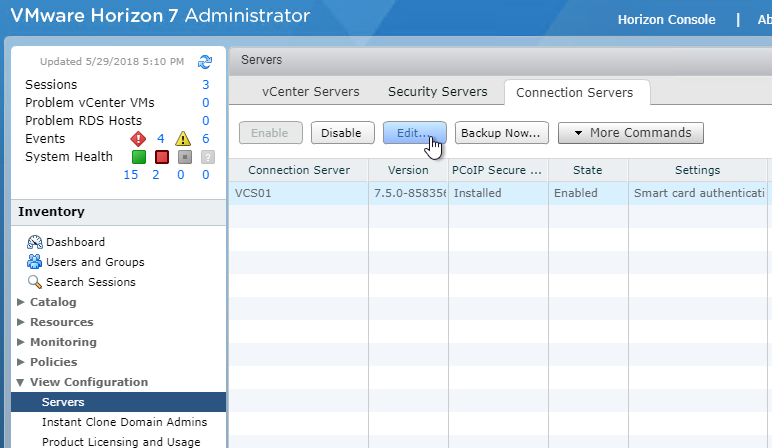Screen dimensions: 772x448
Task: Click the Installed cell in VCS01 row
Action: (x=498, y=193)
